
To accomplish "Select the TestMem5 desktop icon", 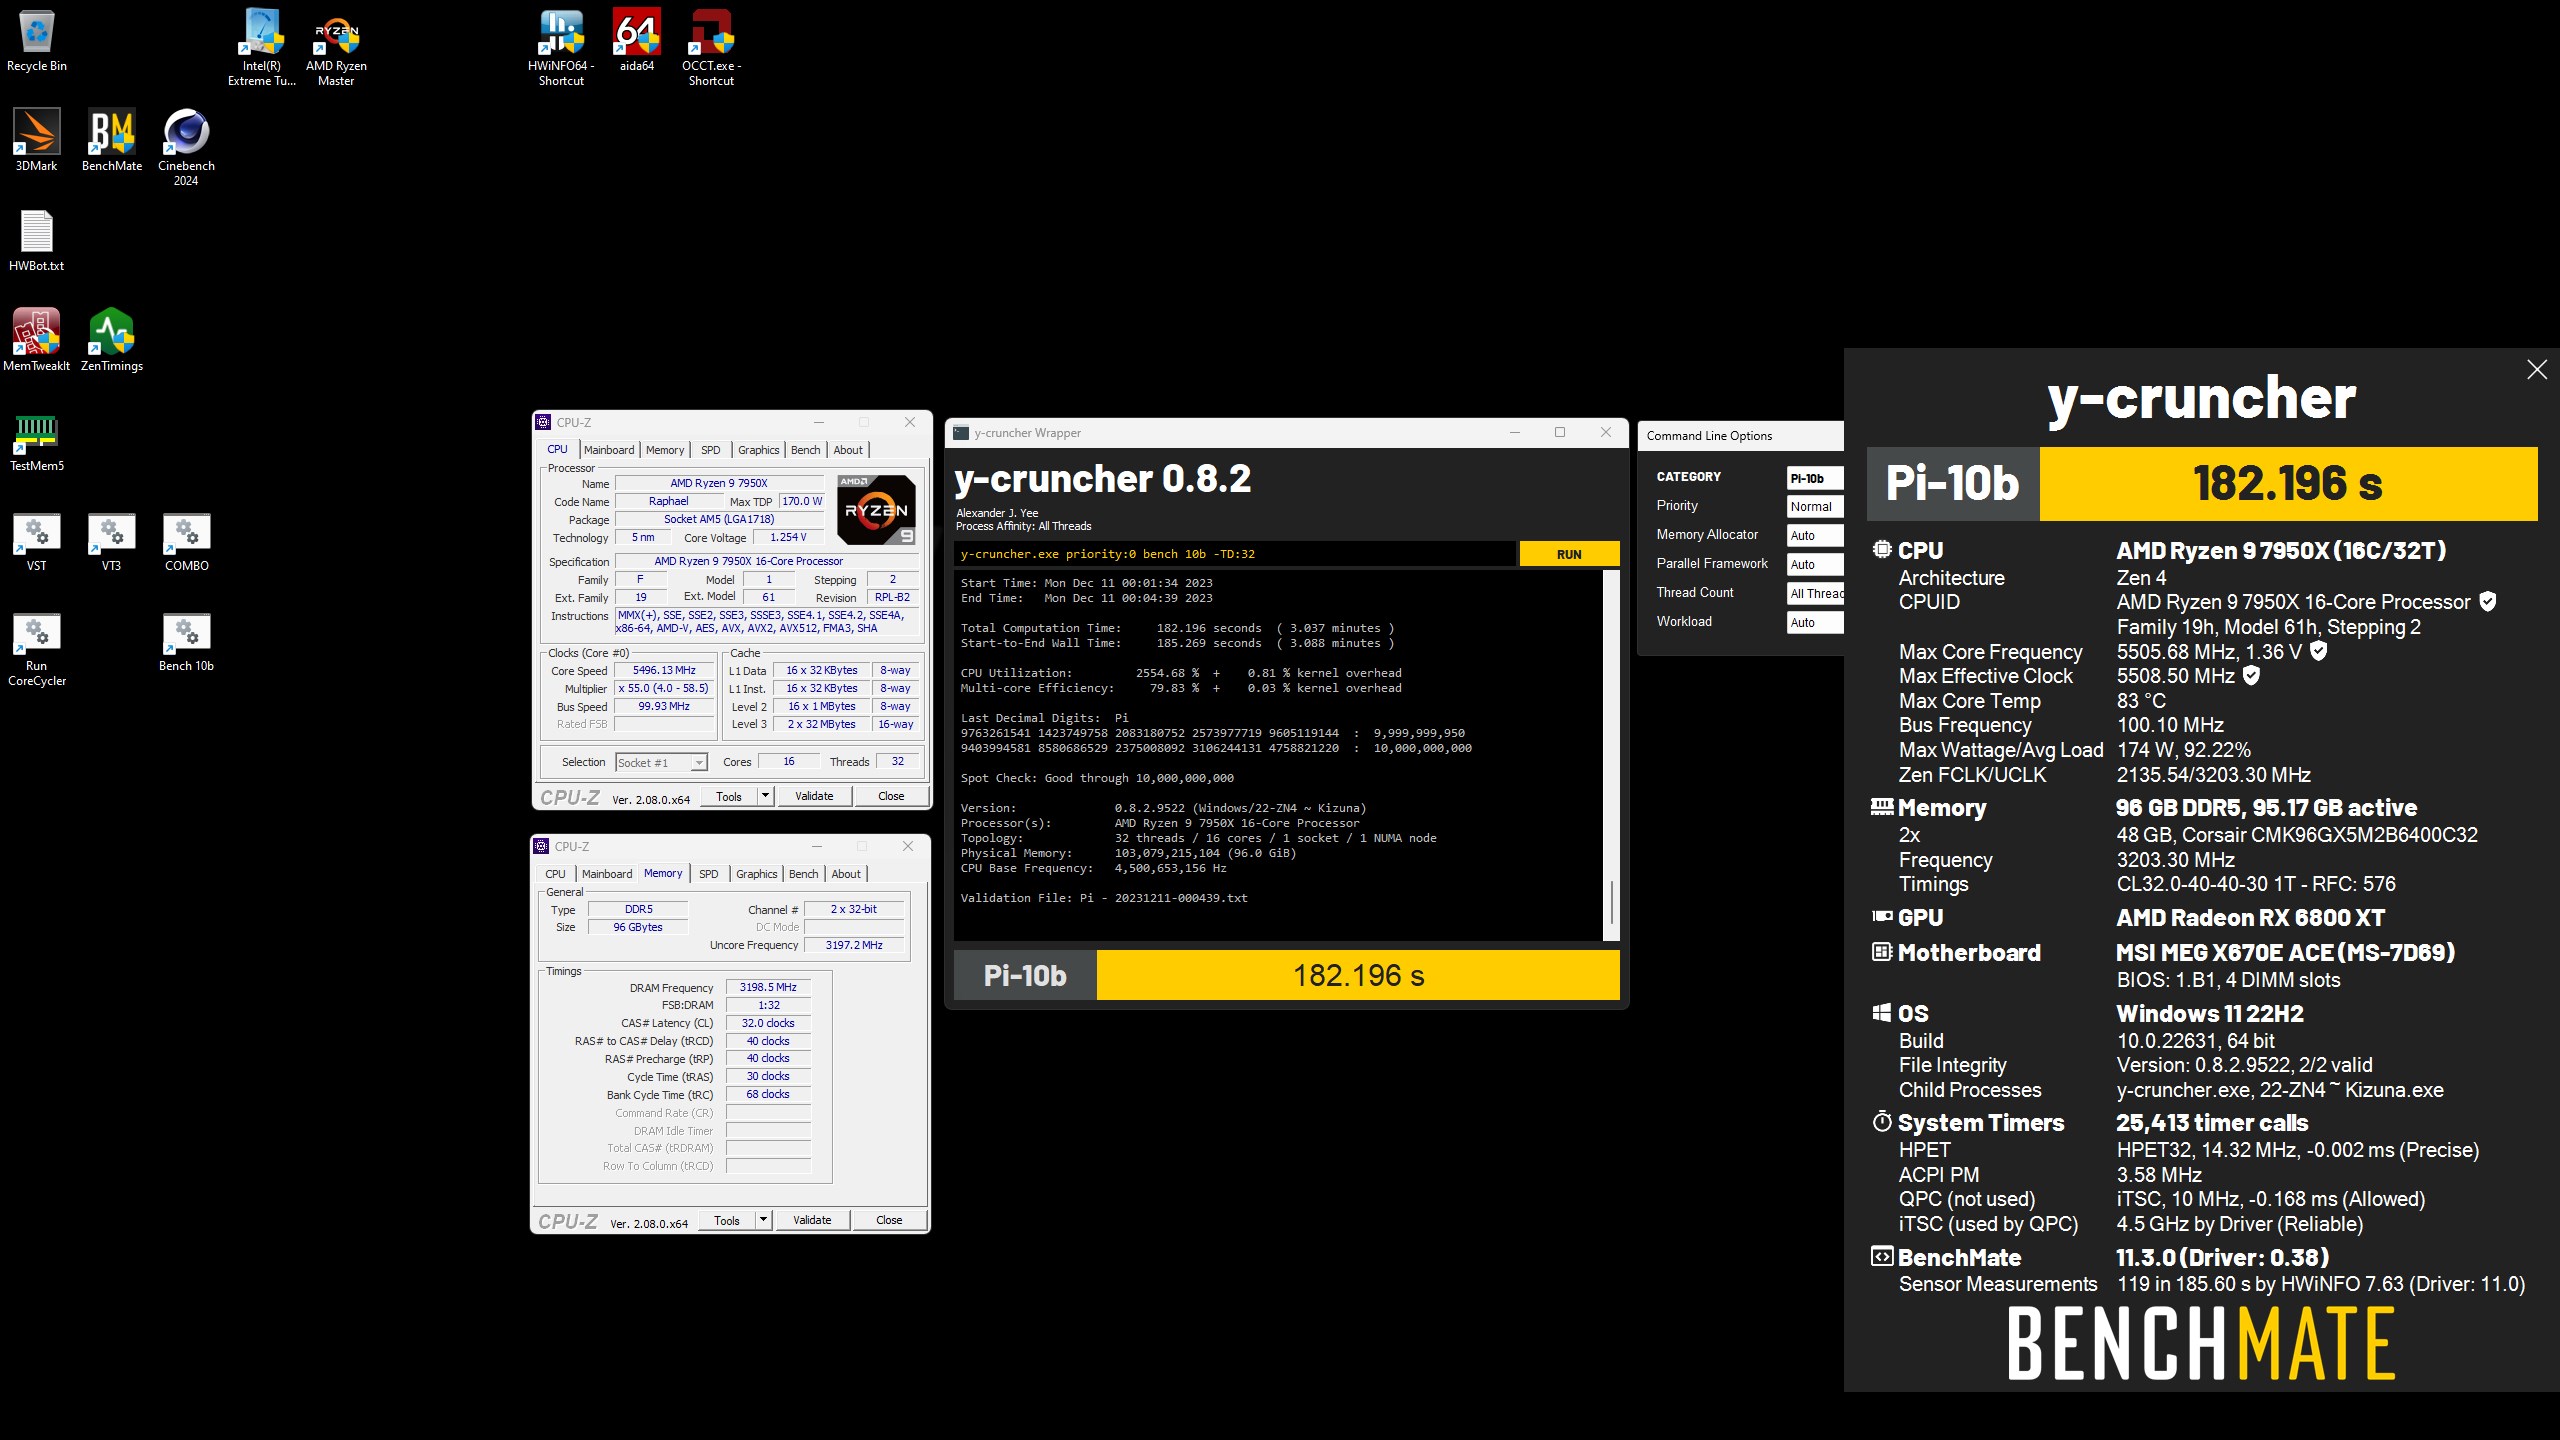I will tap(37, 440).
